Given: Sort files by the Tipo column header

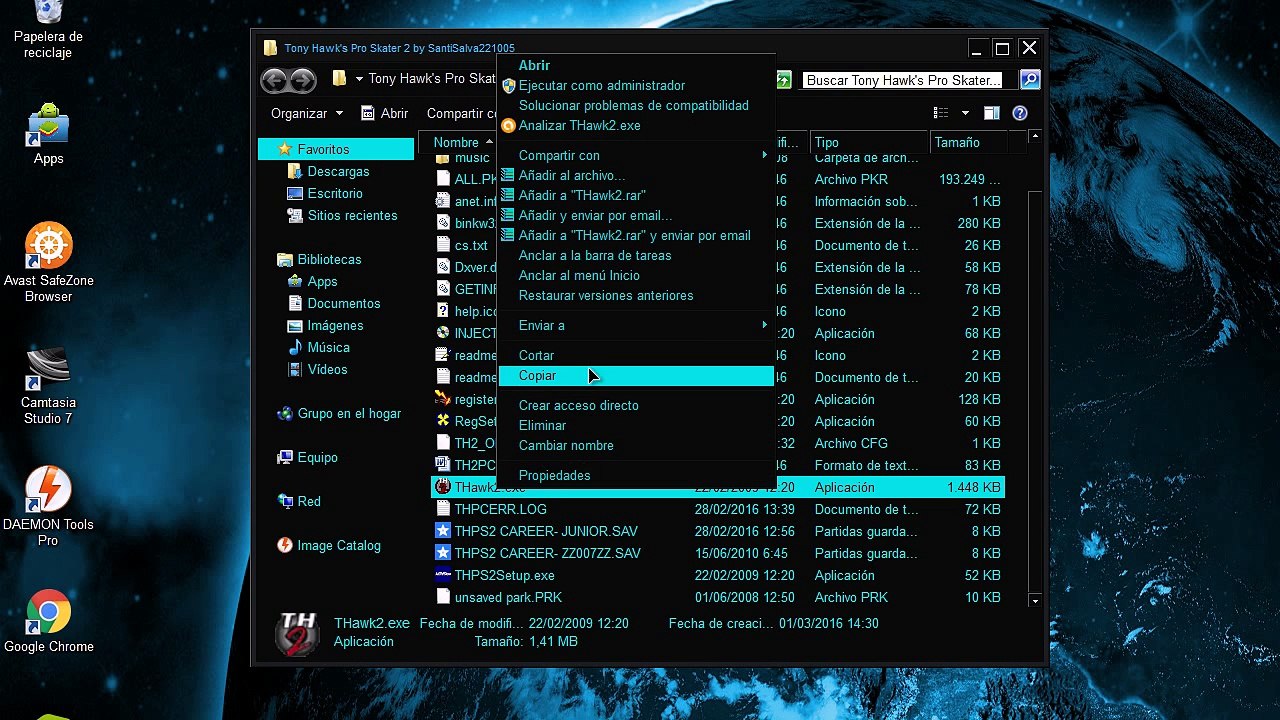Looking at the screenshot, I should [x=869, y=142].
